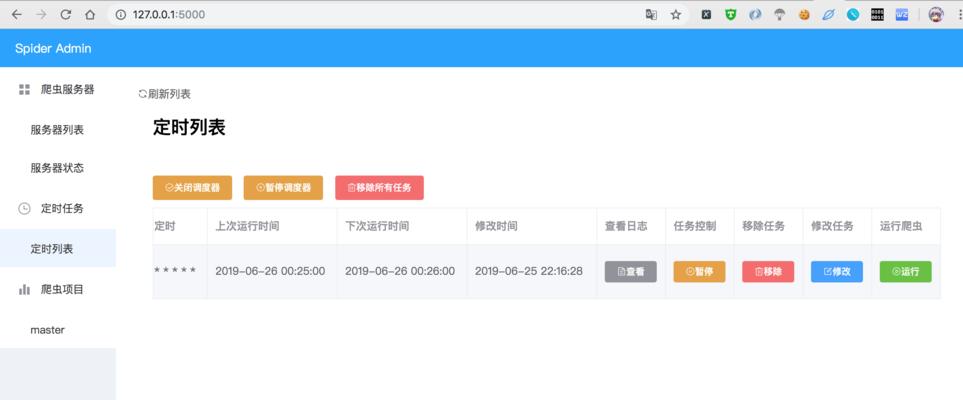963x400 pixels.
Task: Open the user profile avatar in the browser
Action: (936, 15)
